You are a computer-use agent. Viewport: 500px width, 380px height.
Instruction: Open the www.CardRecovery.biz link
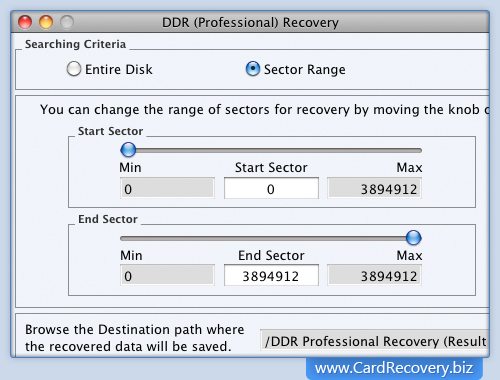(x=394, y=368)
